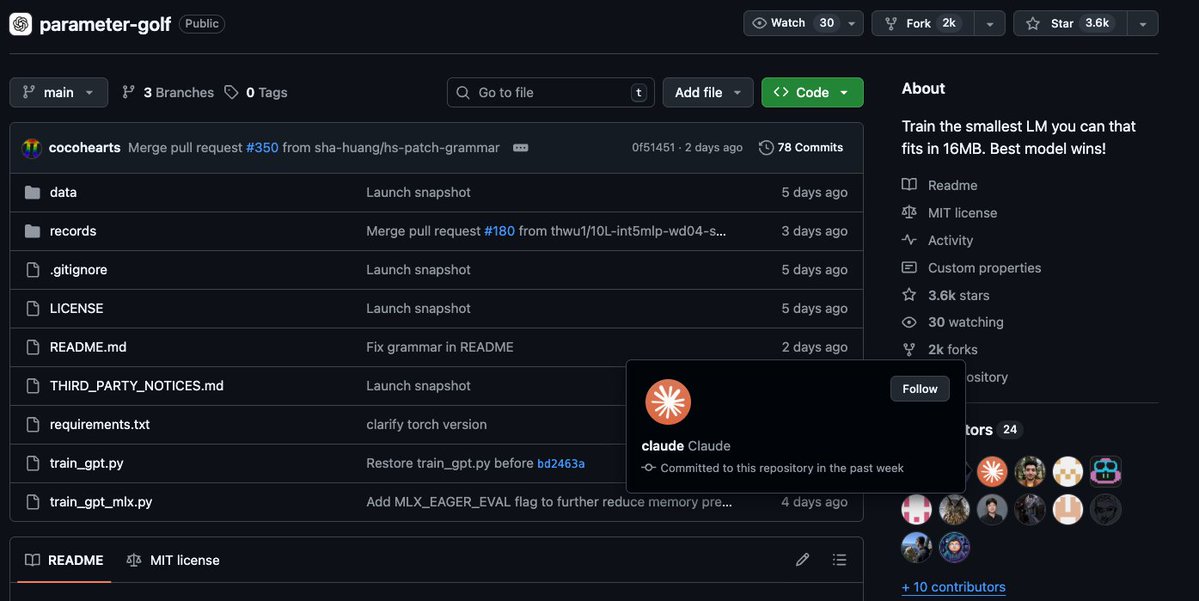Open the LICENSE file
Screen dimensions: 1199x601
(x=76, y=308)
